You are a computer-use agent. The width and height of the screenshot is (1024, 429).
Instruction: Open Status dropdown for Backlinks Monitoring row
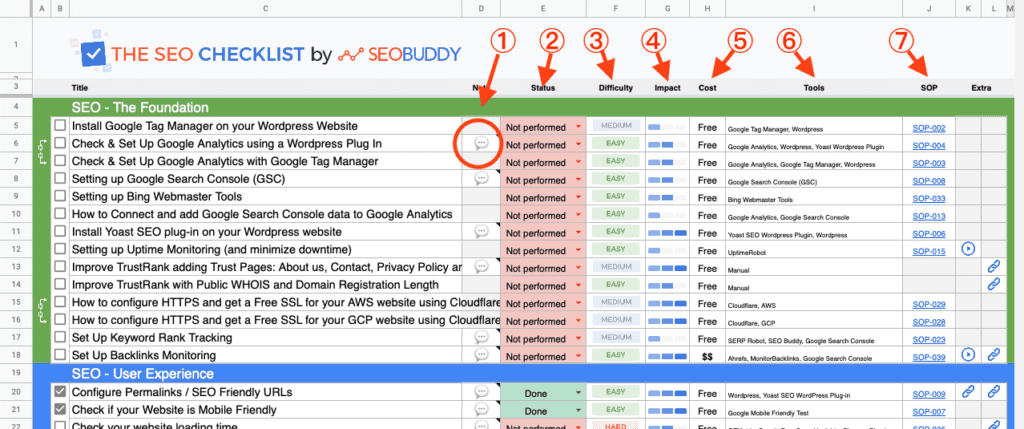(x=579, y=357)
